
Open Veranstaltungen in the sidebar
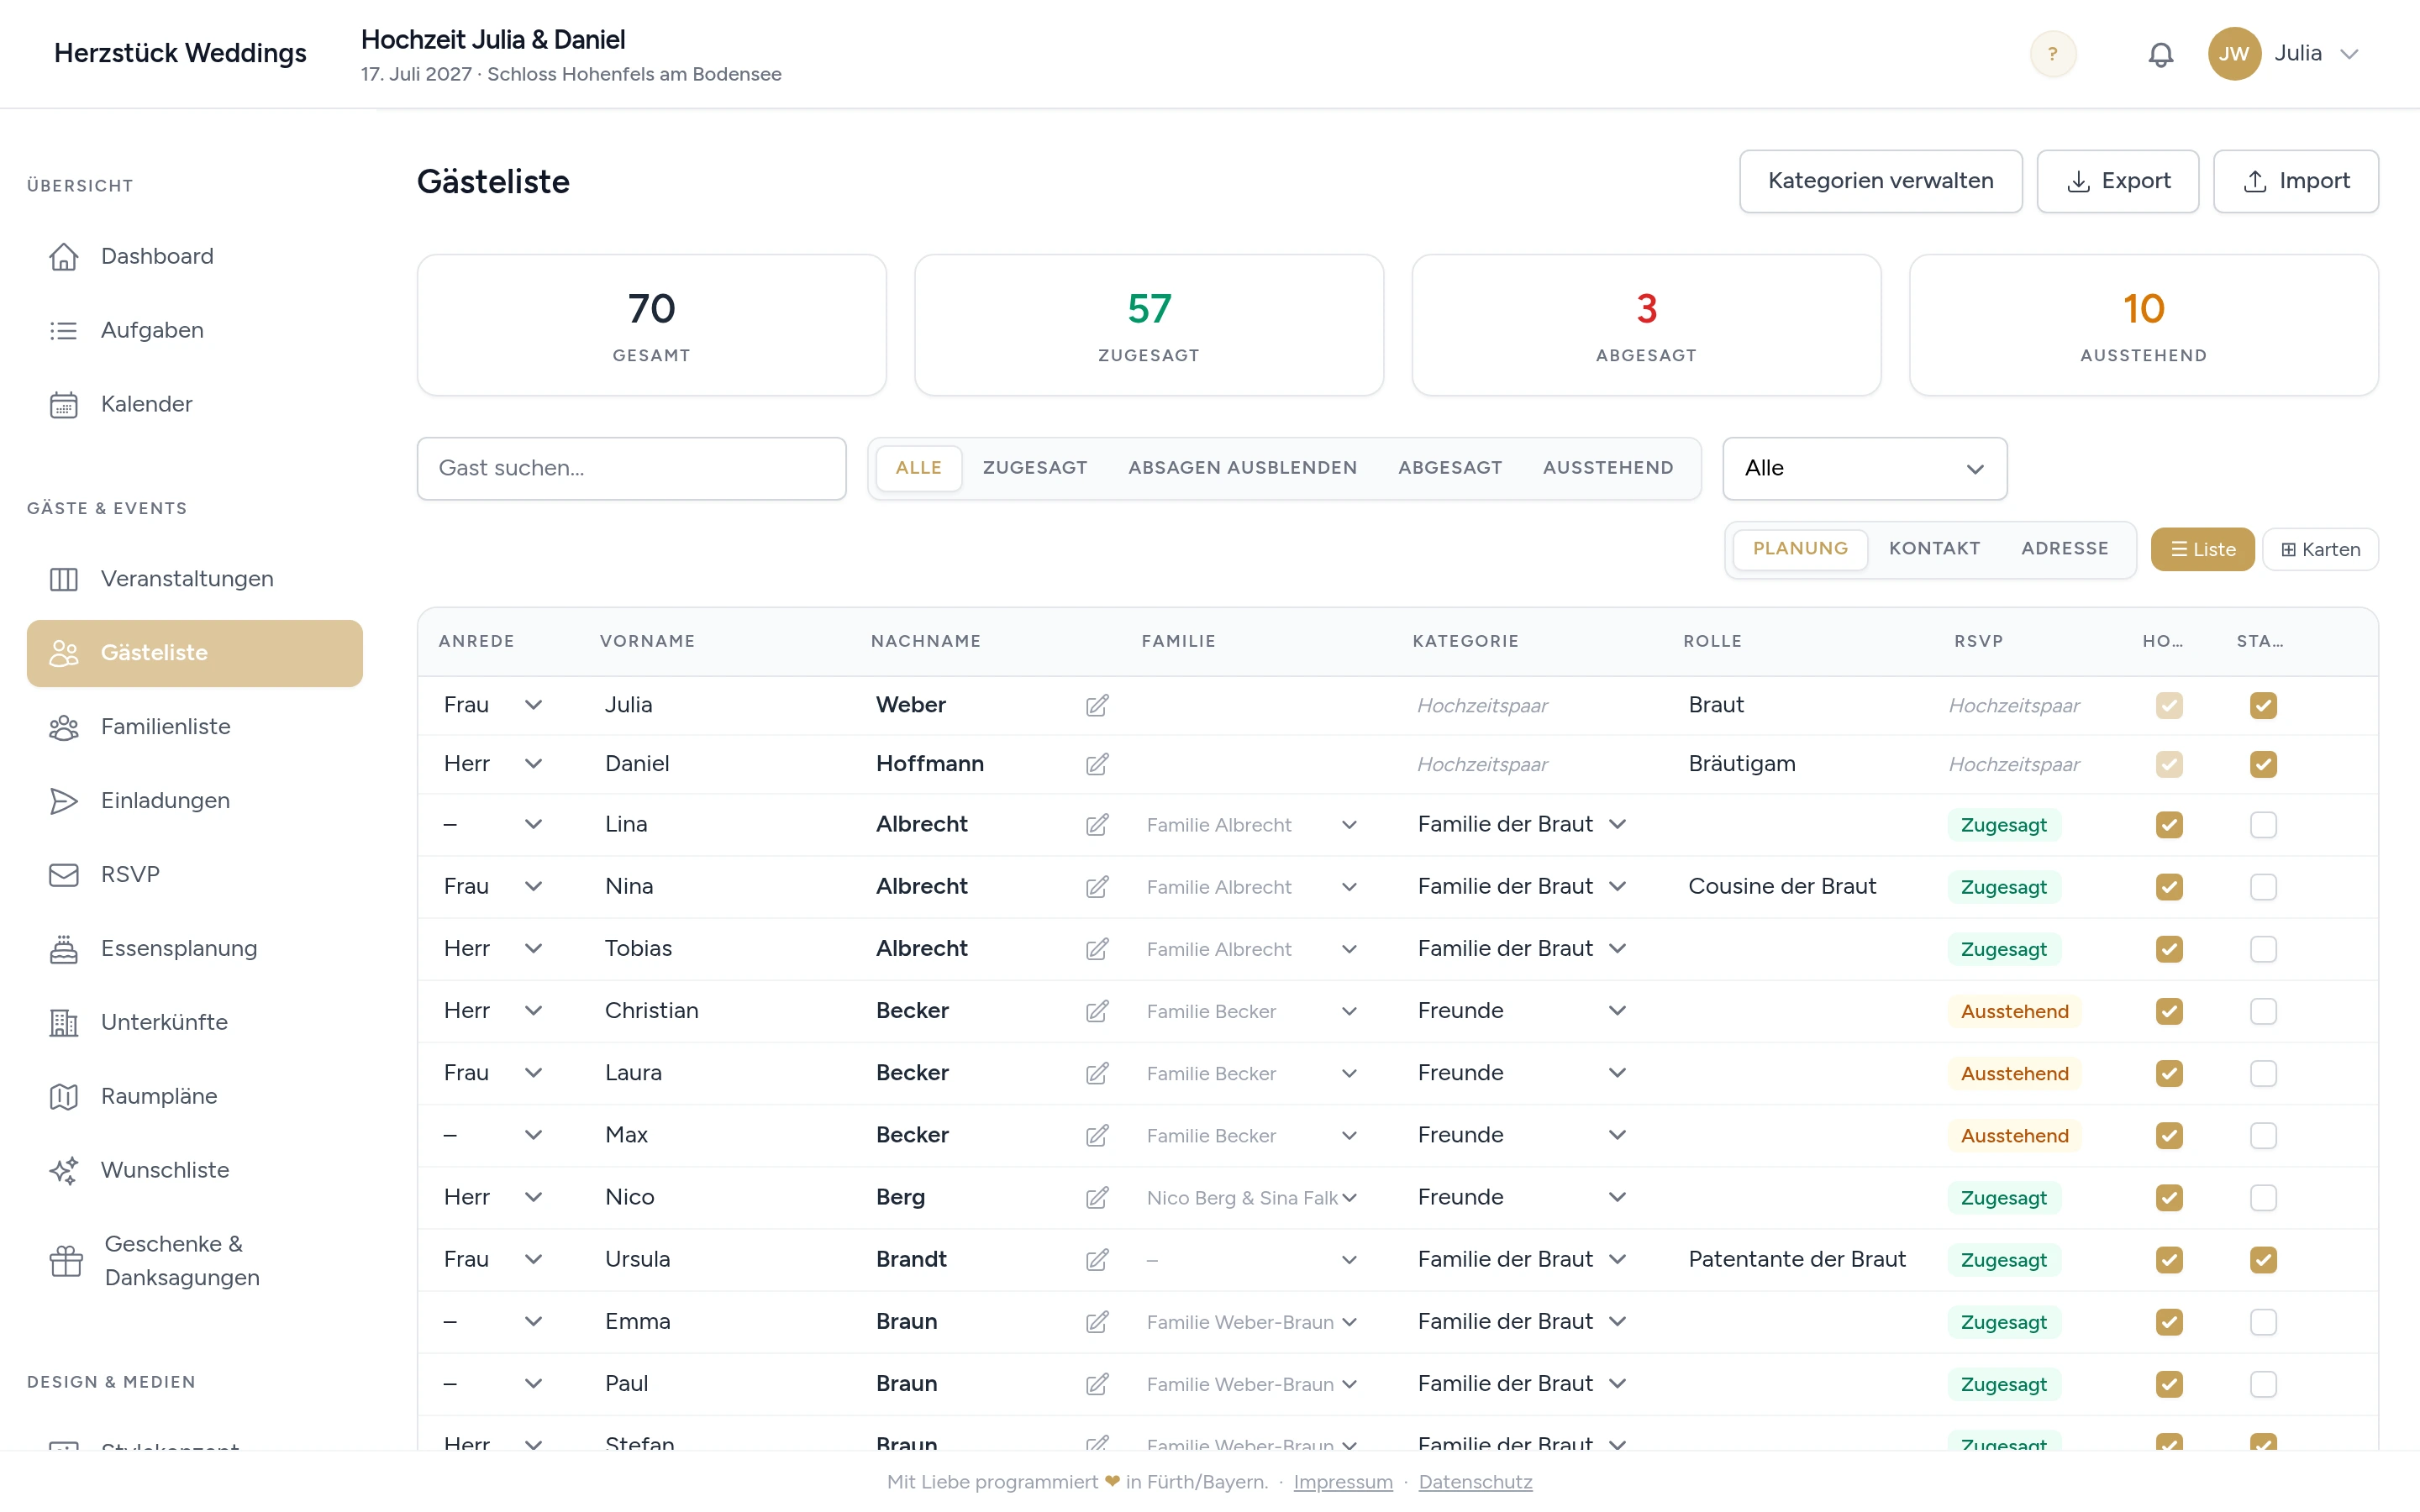[194, 579]
